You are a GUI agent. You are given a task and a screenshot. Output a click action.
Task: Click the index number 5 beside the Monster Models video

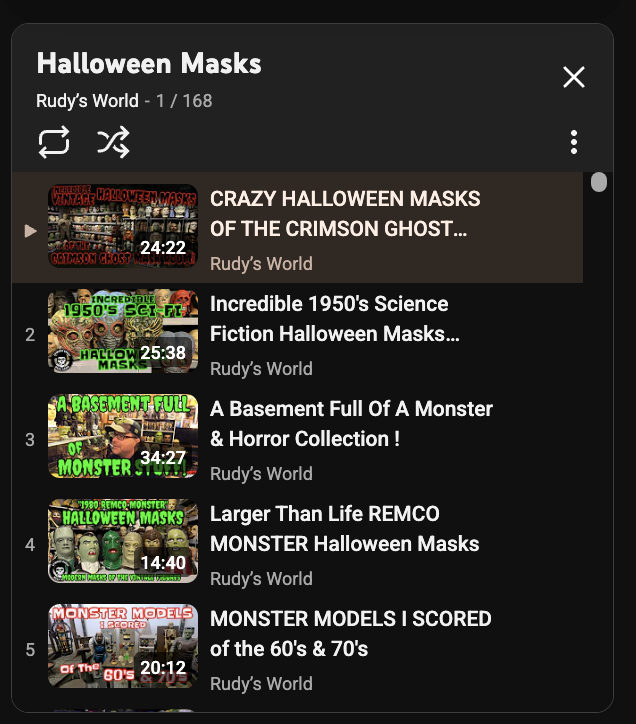point(30,650)
